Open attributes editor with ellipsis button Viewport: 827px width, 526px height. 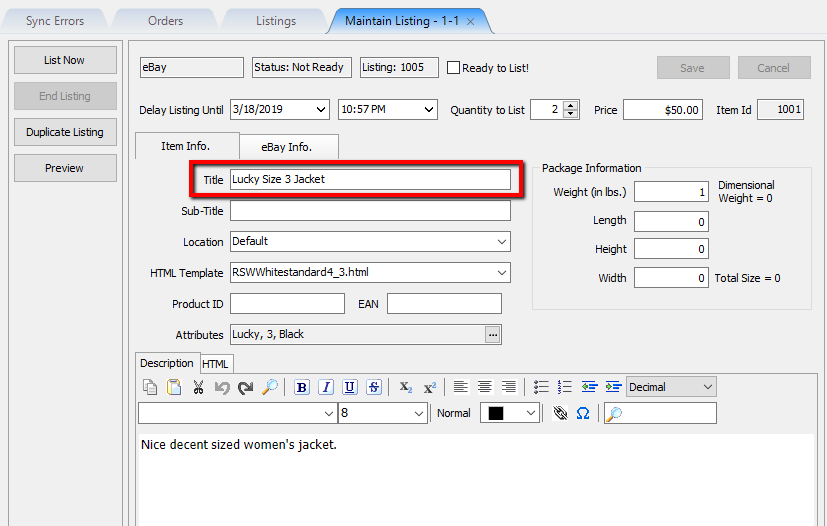493,334
